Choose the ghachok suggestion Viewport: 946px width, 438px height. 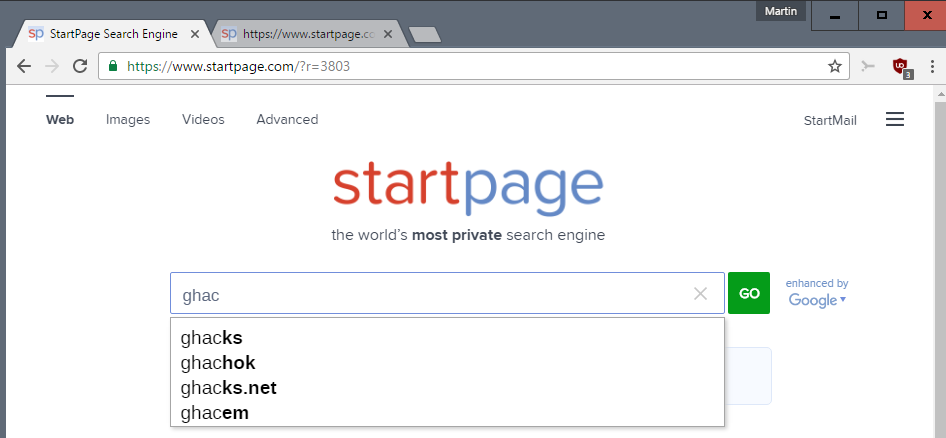tap(447, 363)
